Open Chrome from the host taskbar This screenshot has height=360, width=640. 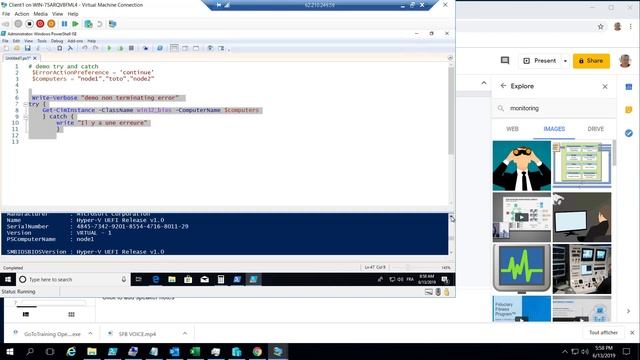click(x=257, y=351)
